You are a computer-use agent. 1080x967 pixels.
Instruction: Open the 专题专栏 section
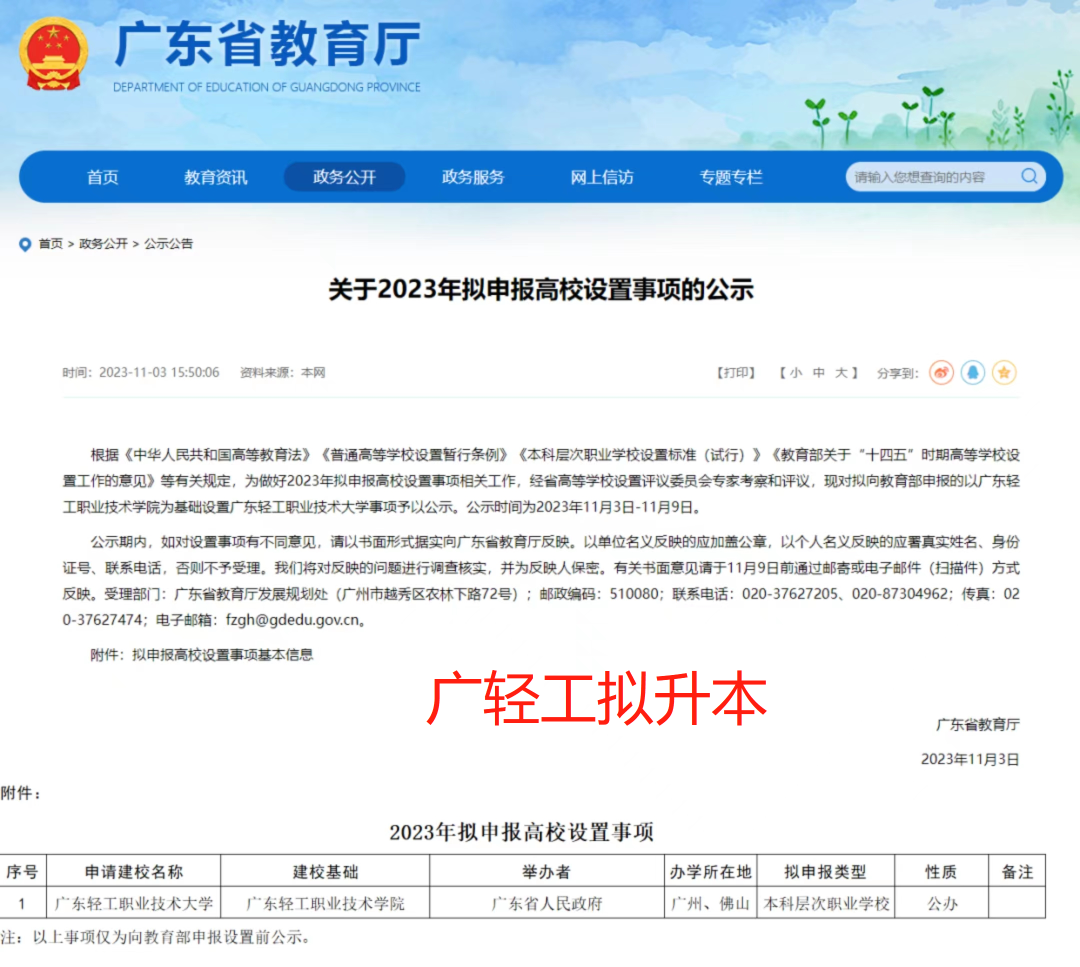[x=729, y=176]
